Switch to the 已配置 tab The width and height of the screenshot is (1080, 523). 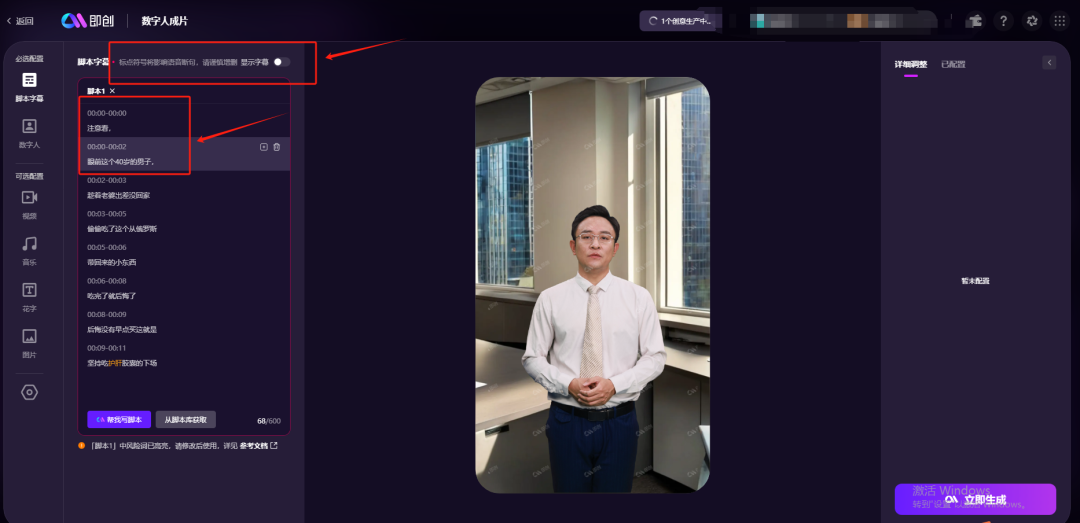pos(953,64)
